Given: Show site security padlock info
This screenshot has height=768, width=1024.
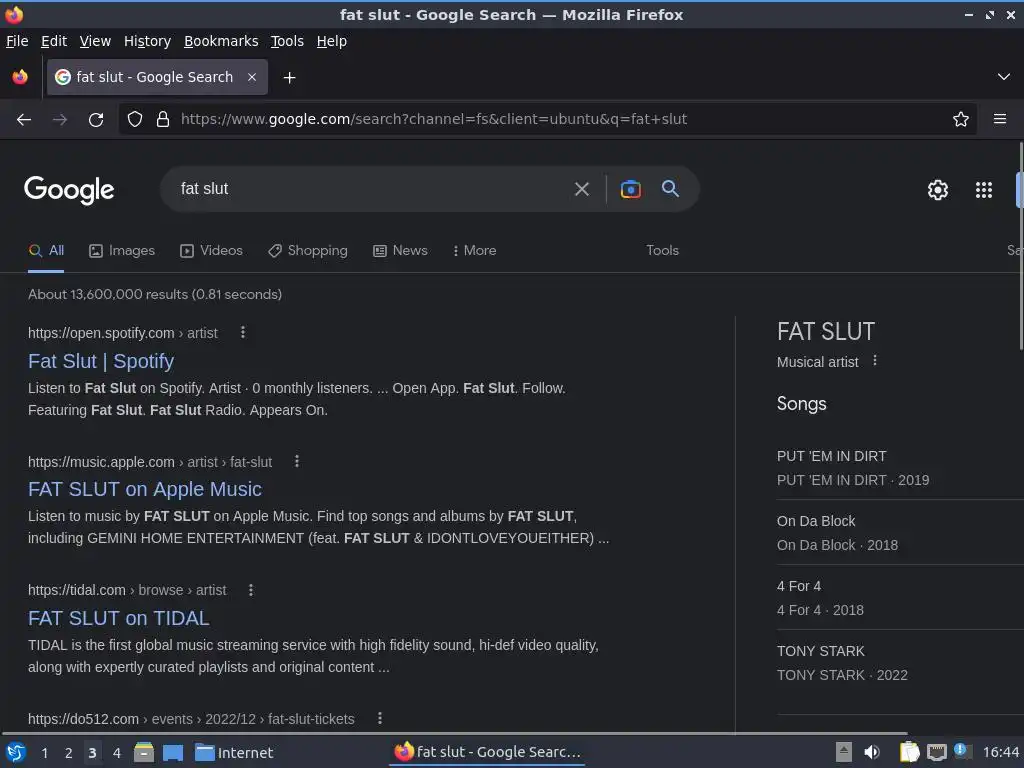Looking at the screenshot, I should tap(163, 119).
